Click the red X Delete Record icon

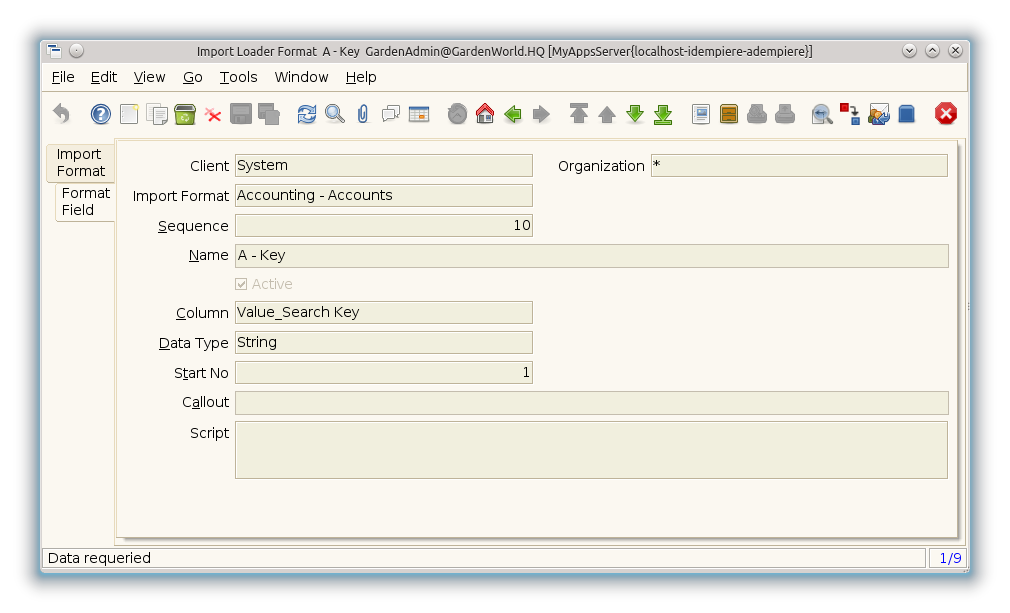pyautogui.click(x=213, y=115)
